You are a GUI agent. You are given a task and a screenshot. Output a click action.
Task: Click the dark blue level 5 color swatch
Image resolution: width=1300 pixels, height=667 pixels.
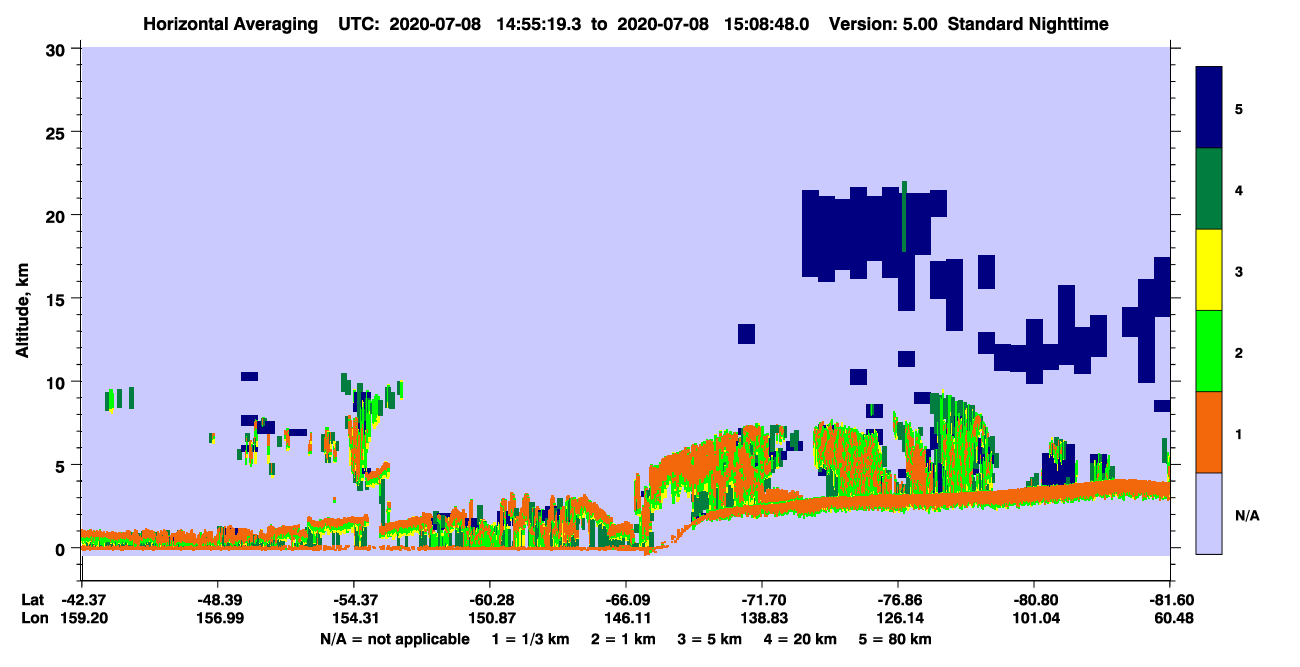point(1209,107)
